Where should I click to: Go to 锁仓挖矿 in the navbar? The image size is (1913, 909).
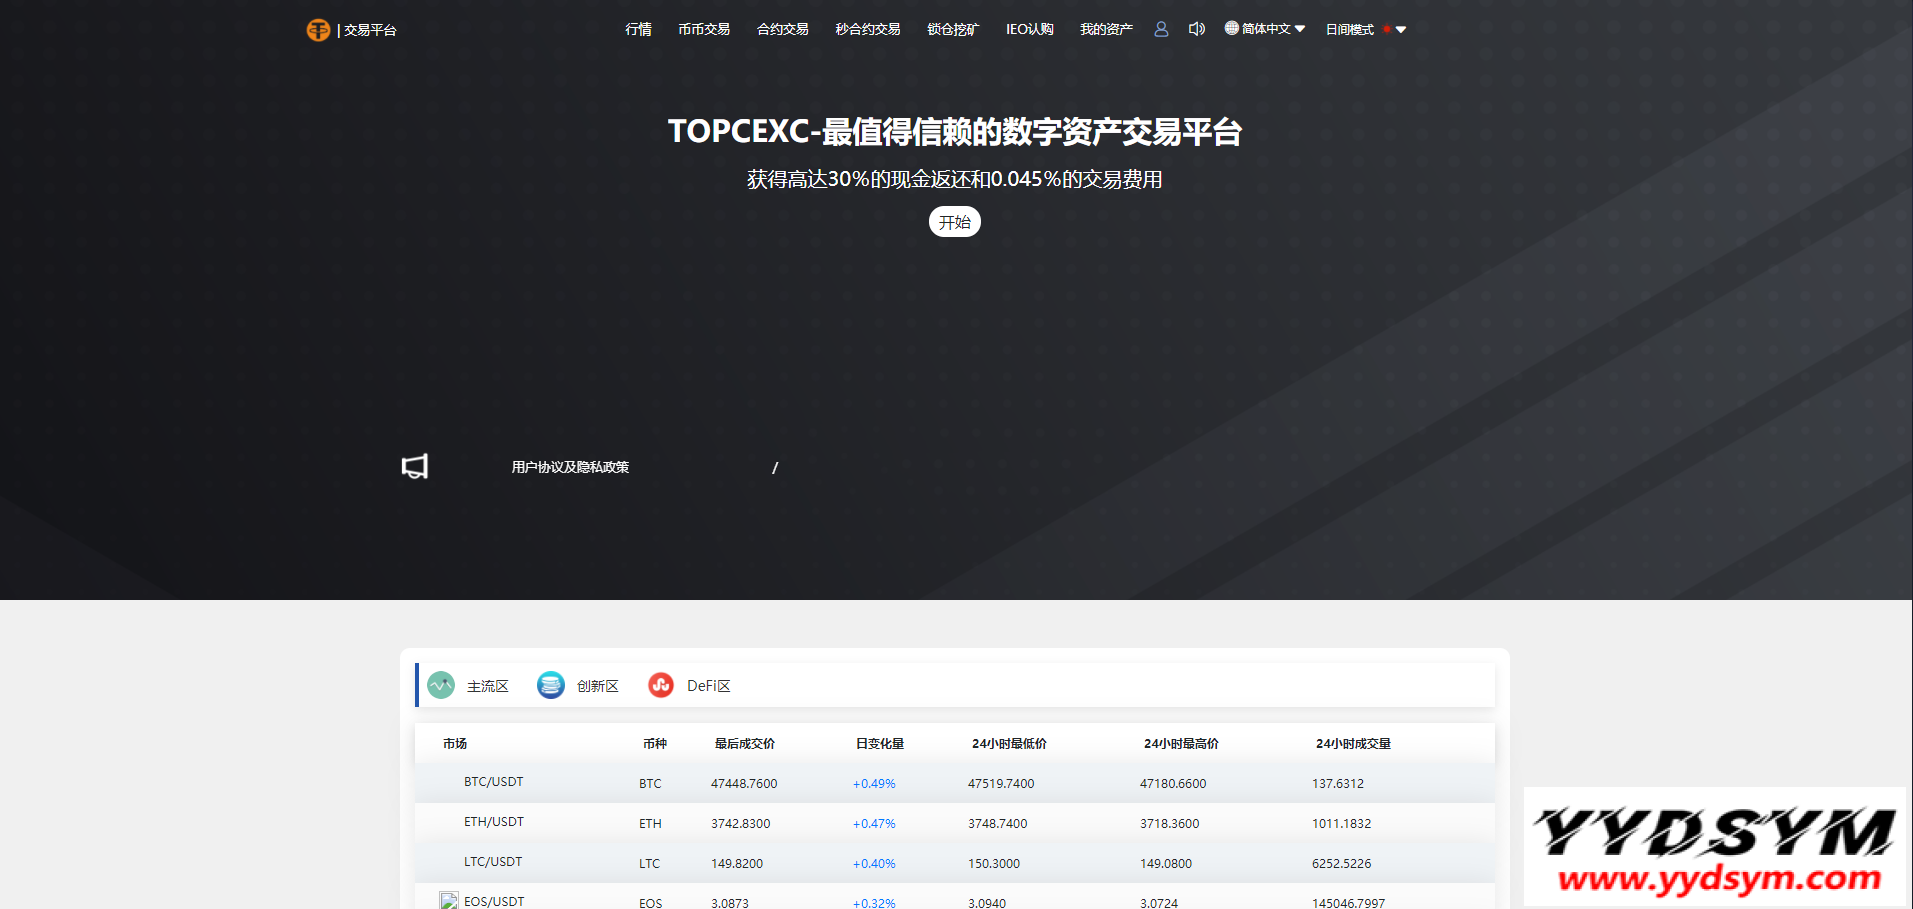pos(952,29)
